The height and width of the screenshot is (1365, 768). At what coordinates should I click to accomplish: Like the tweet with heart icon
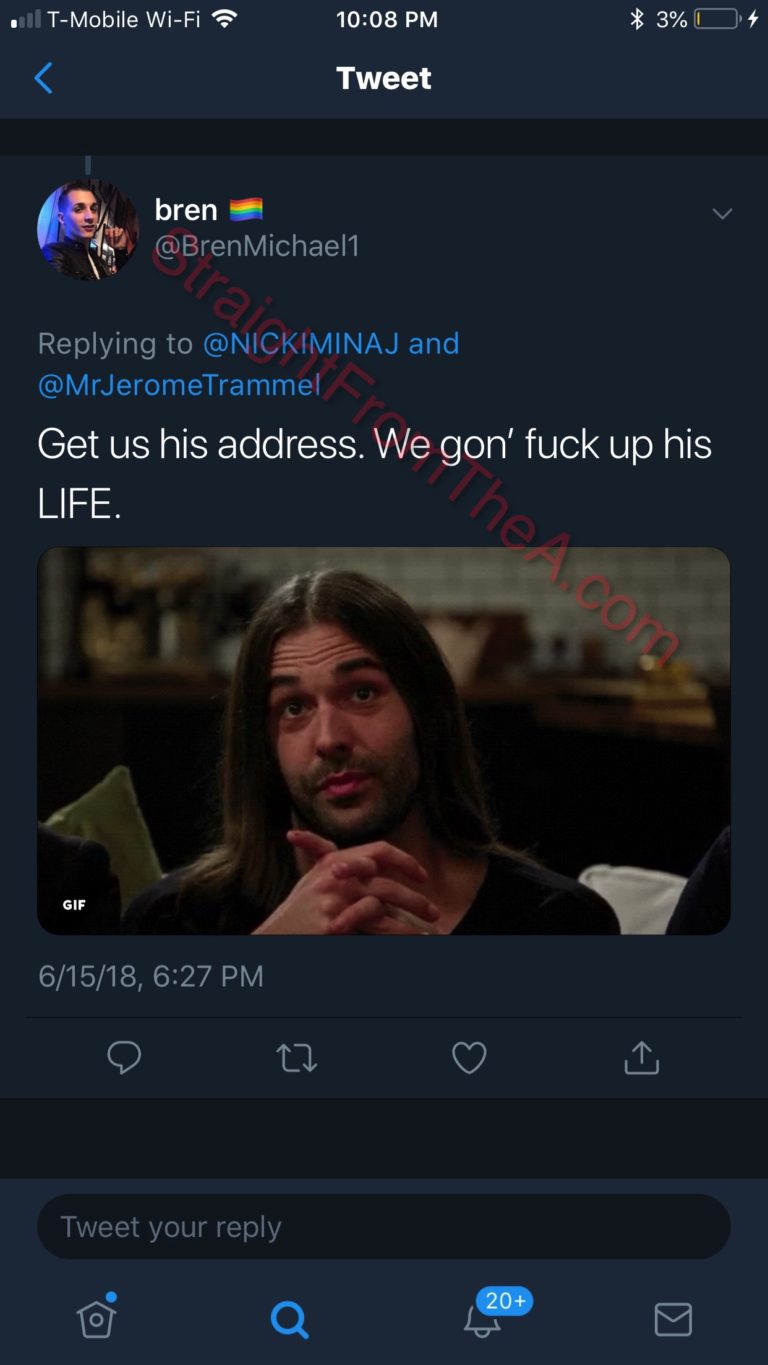pos(469,1057)
